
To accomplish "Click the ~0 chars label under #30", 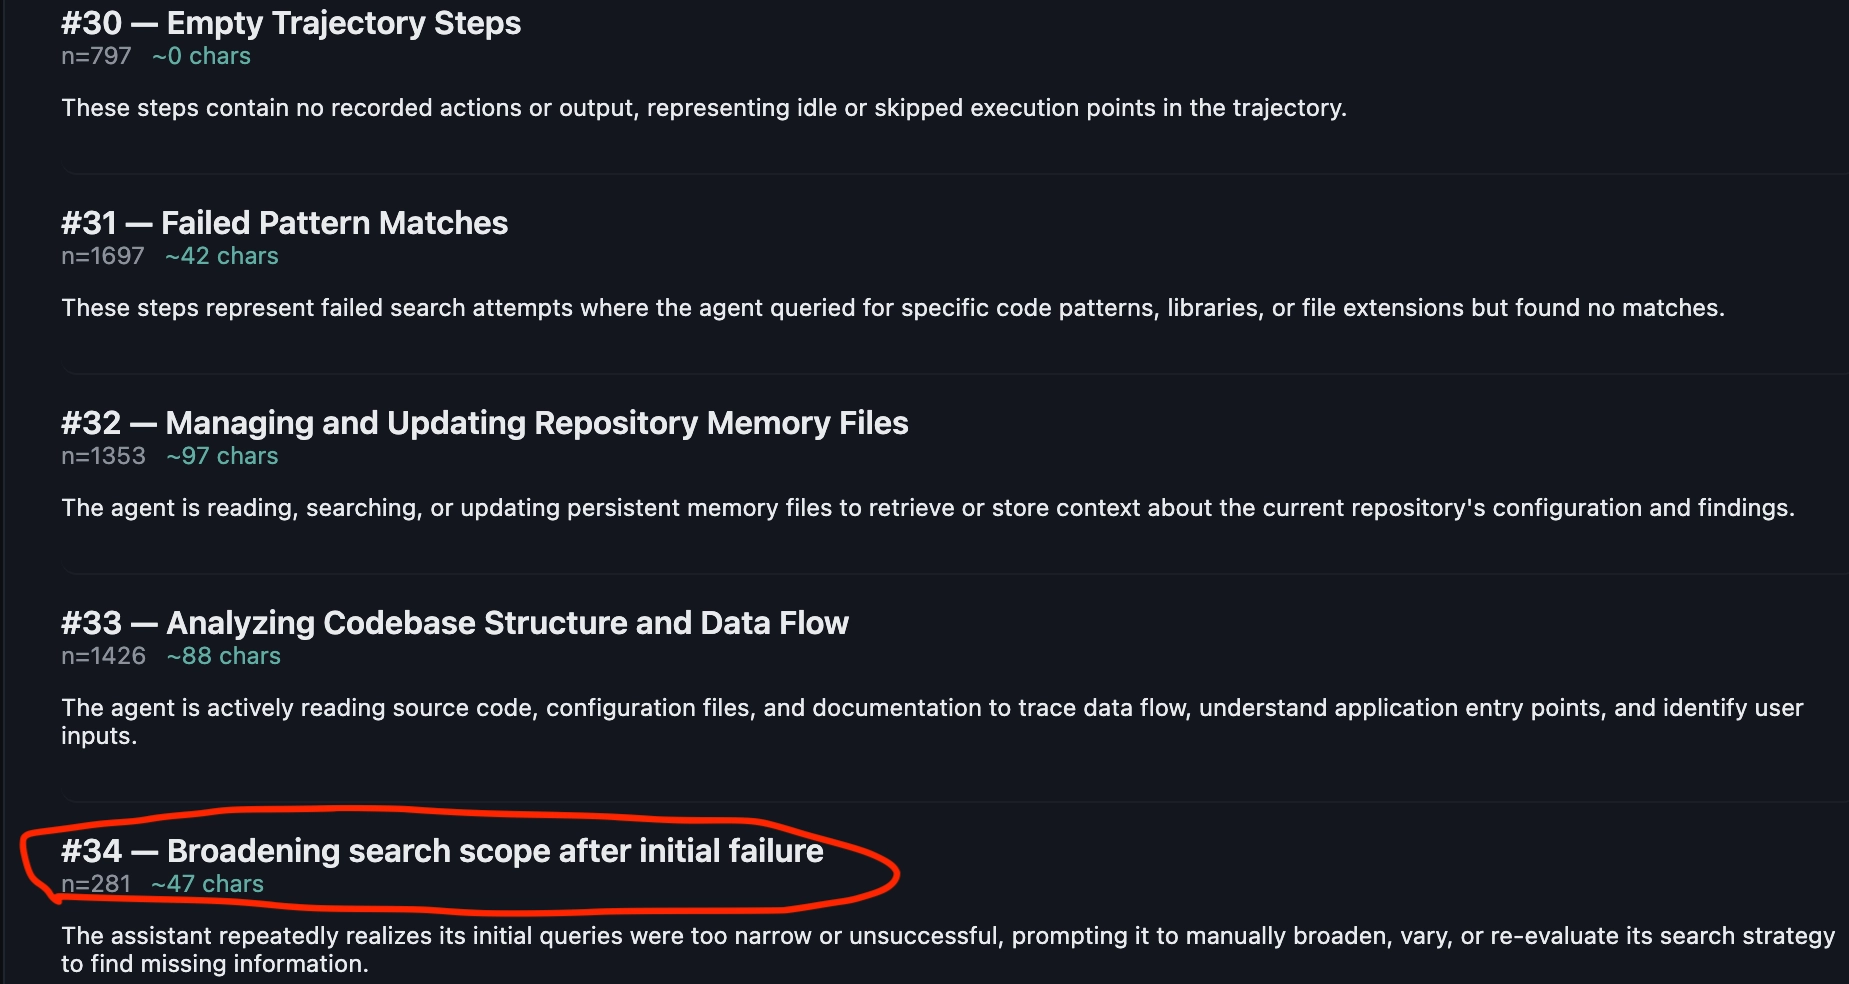I will click(201, 56).
